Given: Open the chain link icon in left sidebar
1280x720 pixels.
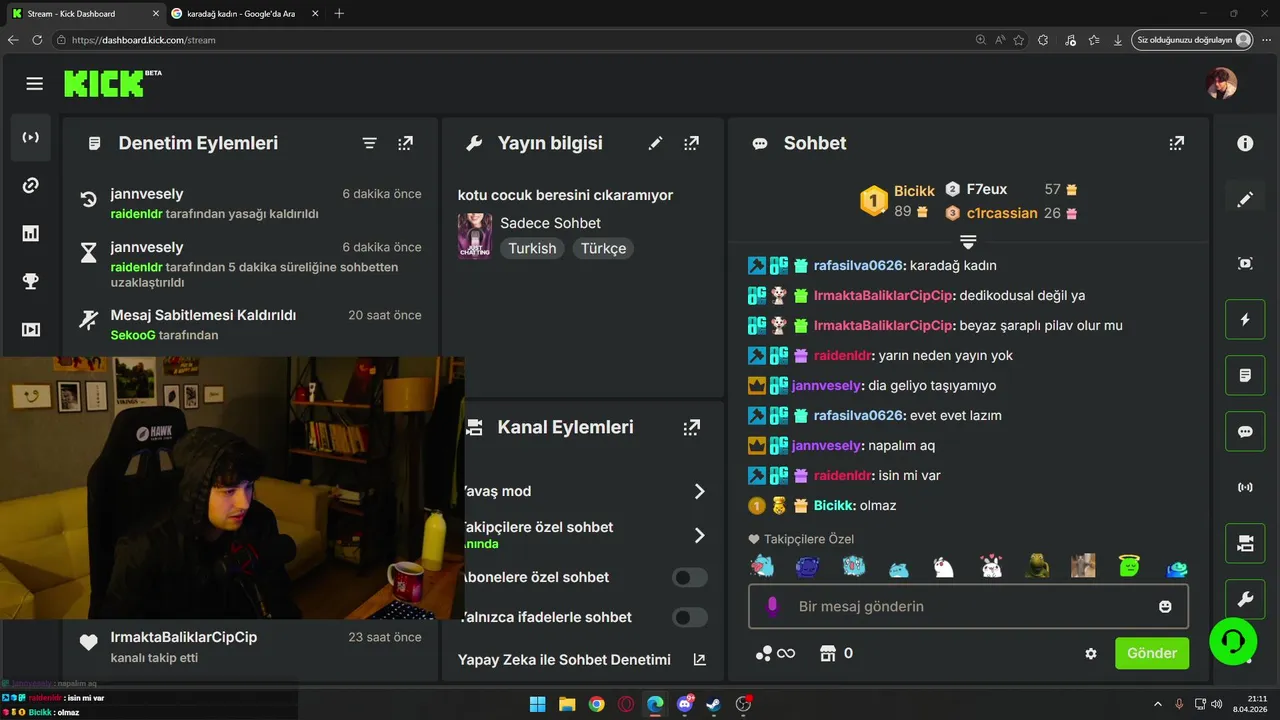Looking at the screenshot, I should click(x=31, y=185).
